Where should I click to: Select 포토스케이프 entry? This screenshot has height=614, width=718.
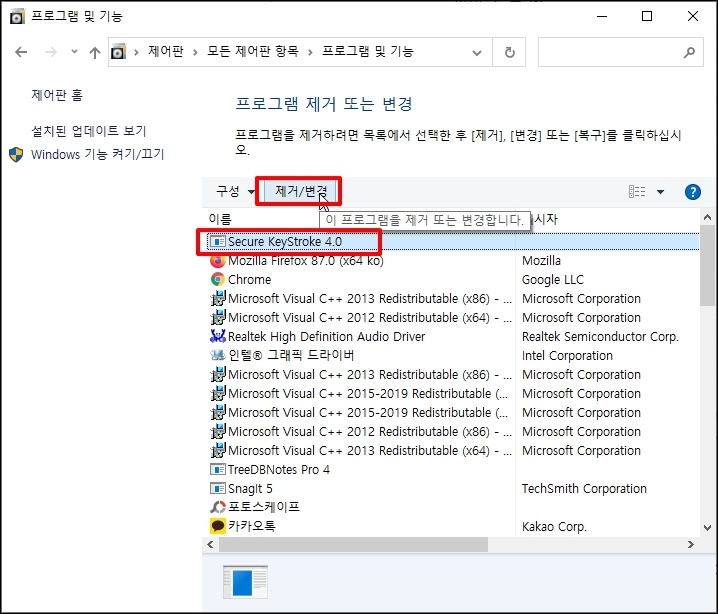[x=264, y=507]
